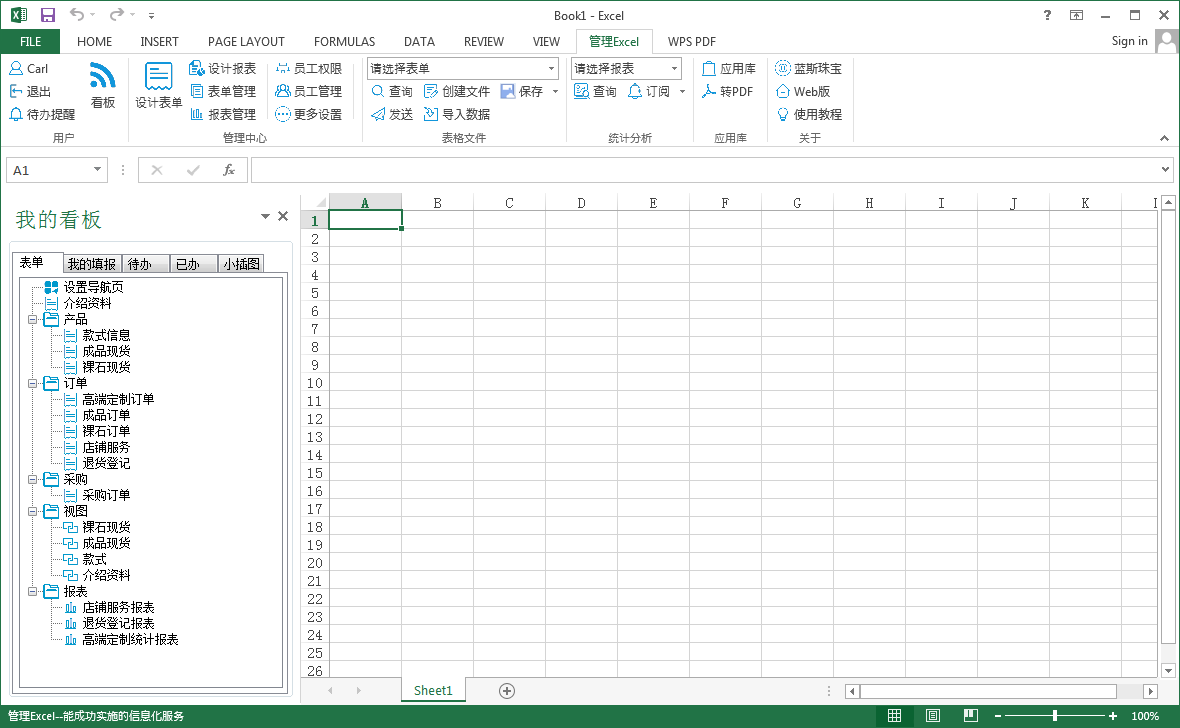Click 转PDF convert button
Viewport: 1180px width, 728px height.
pos(727,91)
